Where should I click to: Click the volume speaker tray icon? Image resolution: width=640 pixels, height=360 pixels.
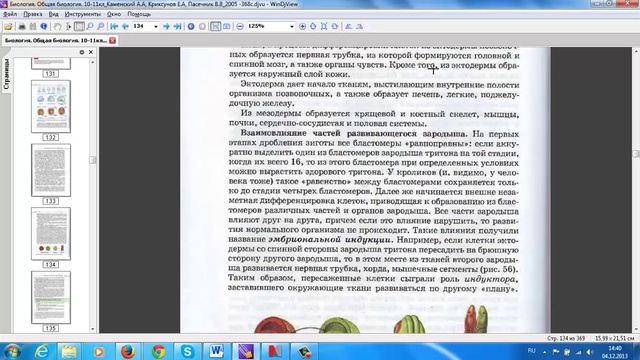590,352
